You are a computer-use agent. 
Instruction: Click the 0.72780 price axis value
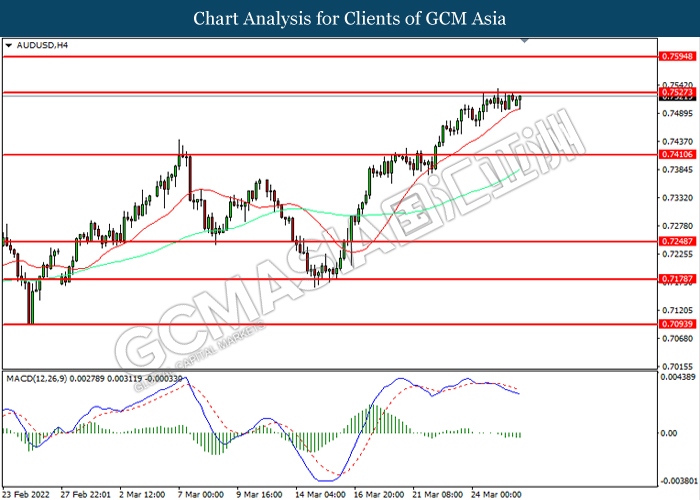678,226
